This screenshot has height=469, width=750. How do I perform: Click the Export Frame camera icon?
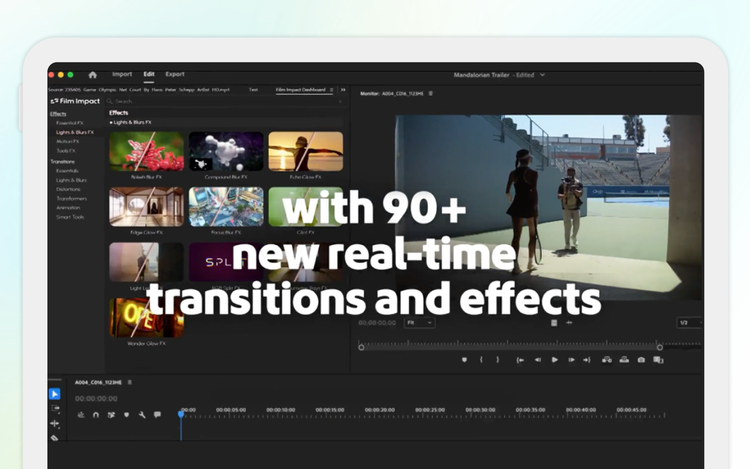641,360
